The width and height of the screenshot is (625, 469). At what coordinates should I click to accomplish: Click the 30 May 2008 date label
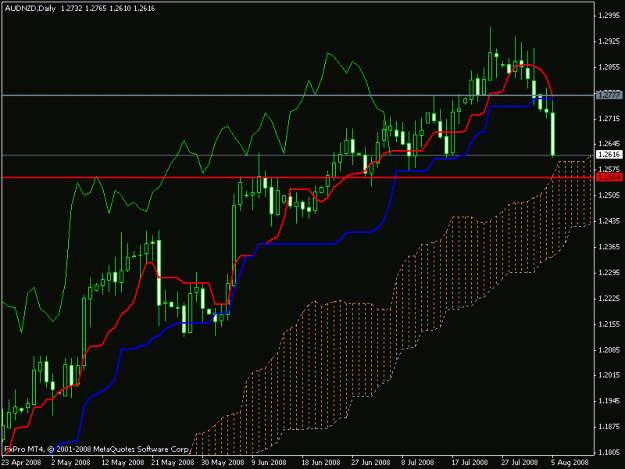click(x=222, y=463)
